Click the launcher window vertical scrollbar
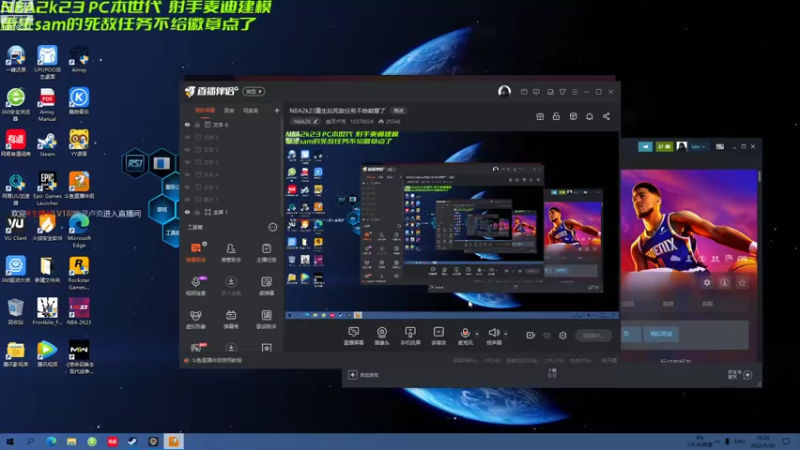This screenshot has width=800, height=450. coord(760,176)
